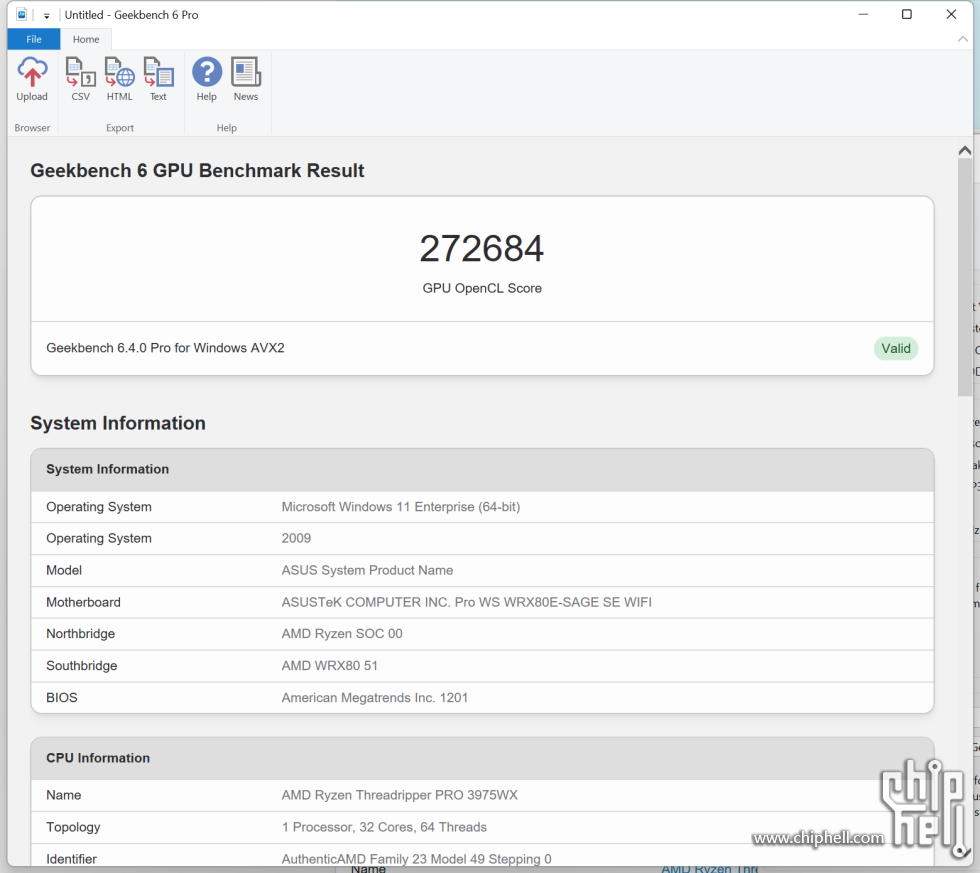Click the Northbridge row label

[x=80, y=634]
